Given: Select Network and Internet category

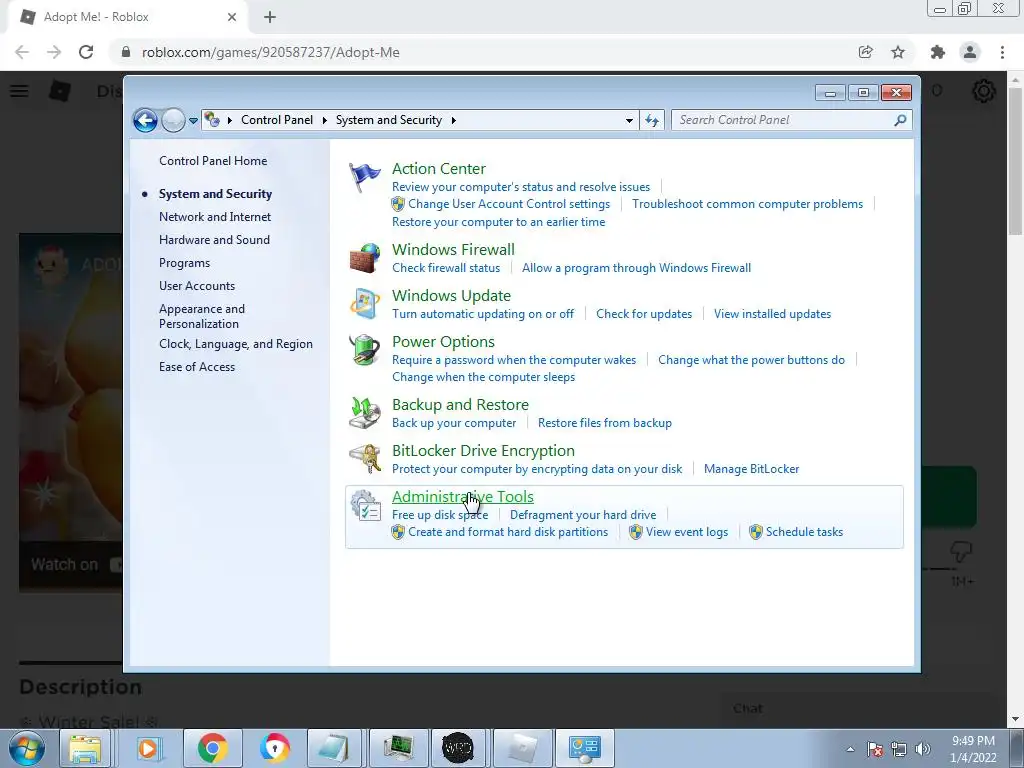Looking at the screenshot, I should pyautogui.click(x=215, y=217).
